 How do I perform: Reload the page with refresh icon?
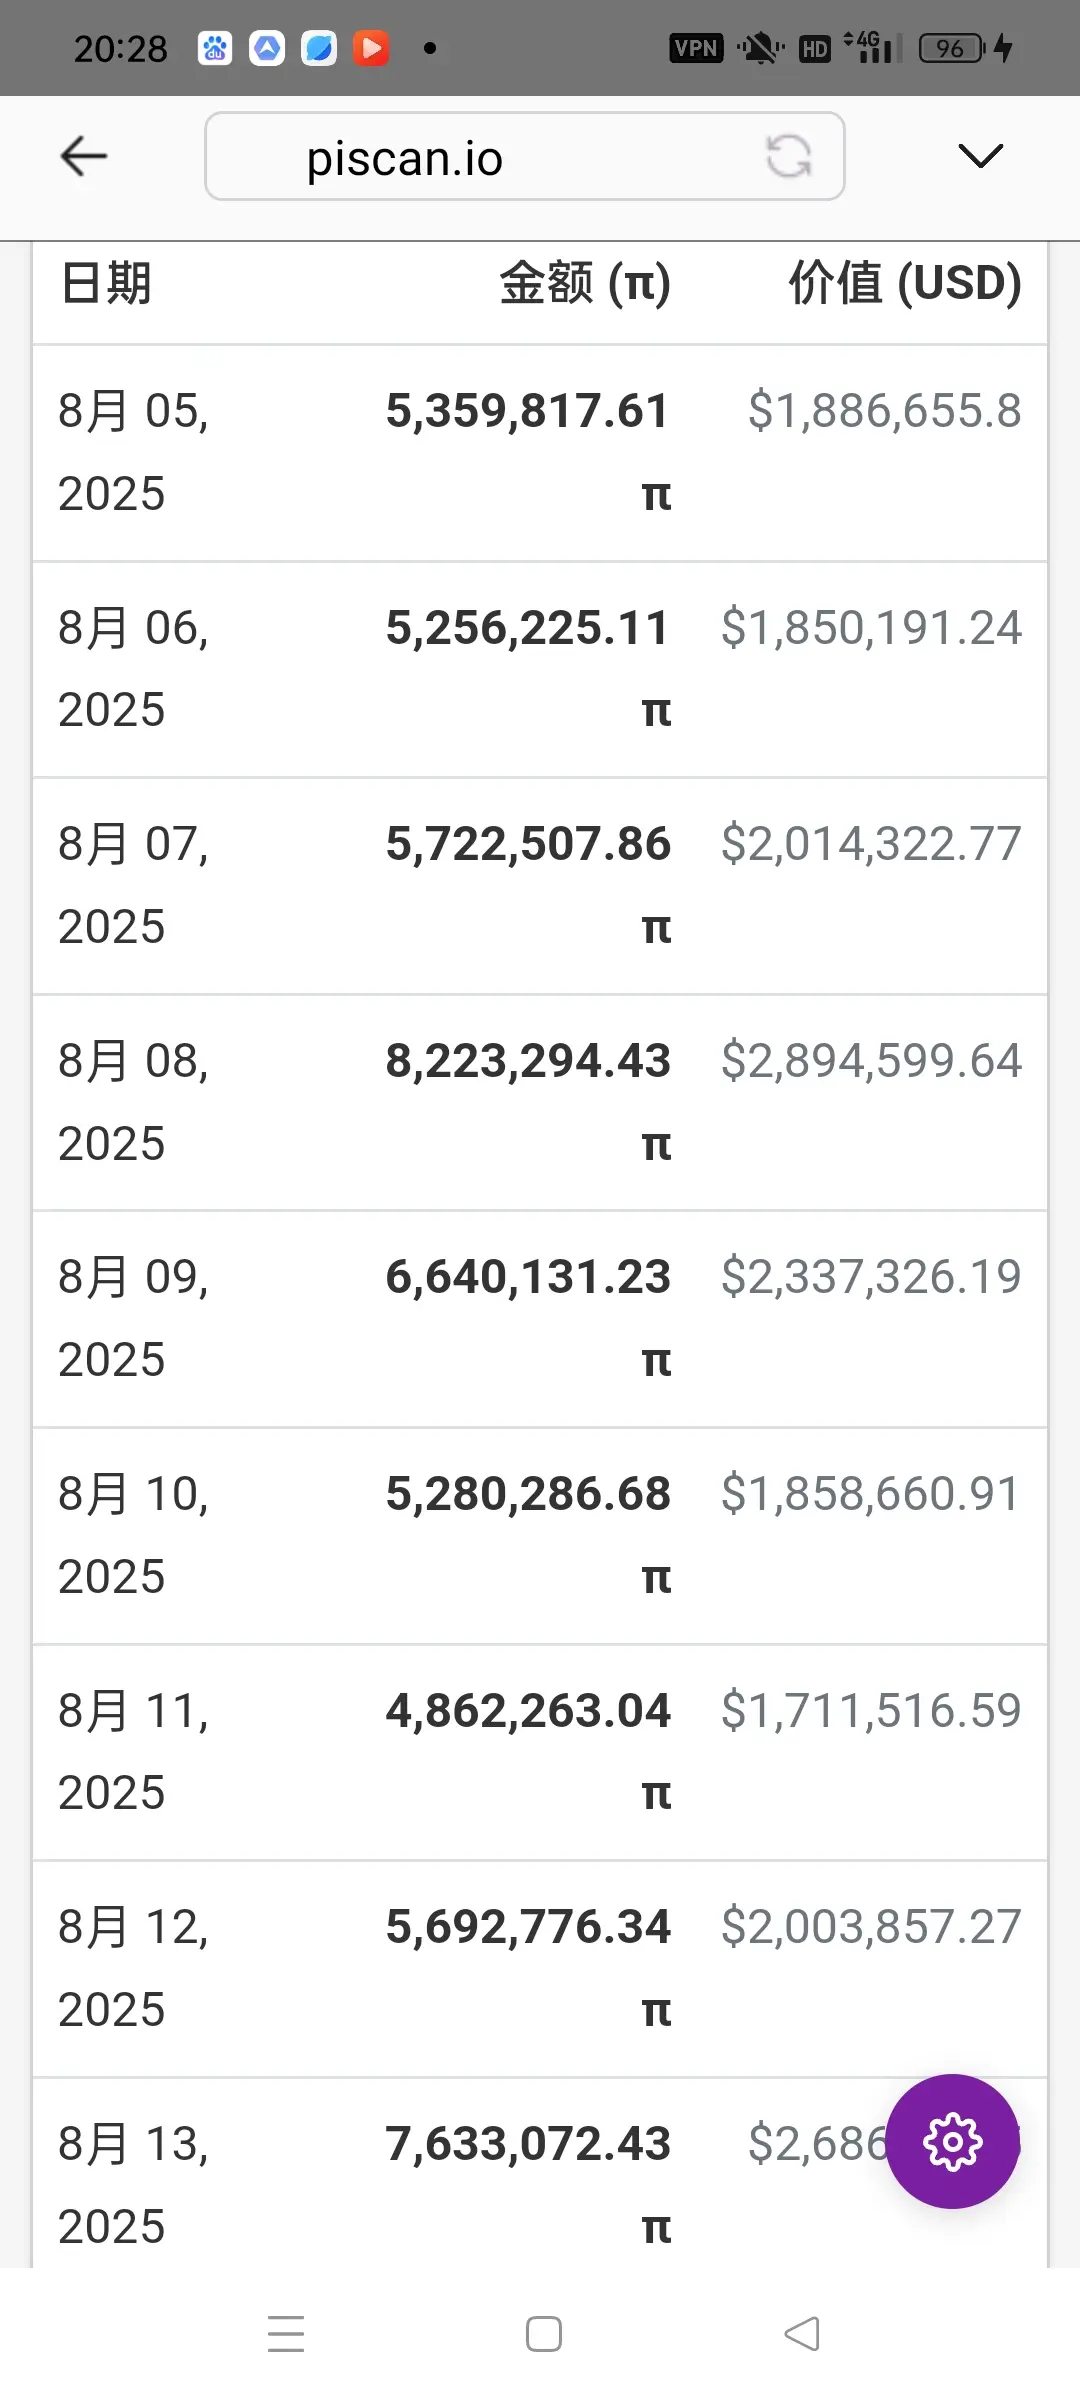(788, 157)
